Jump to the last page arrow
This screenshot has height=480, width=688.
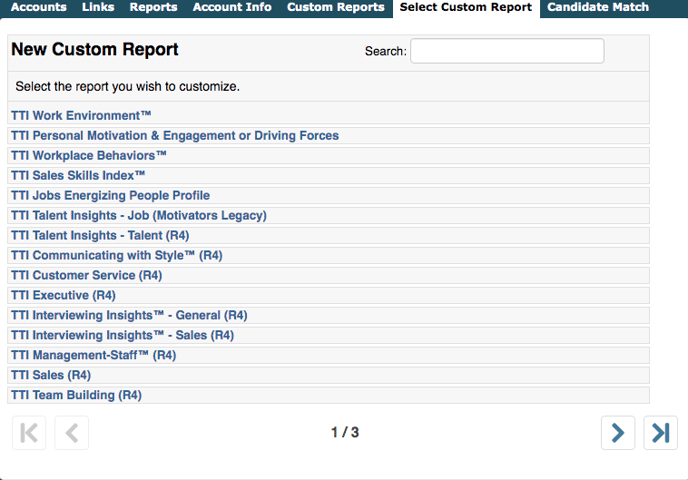click(660, 433)
